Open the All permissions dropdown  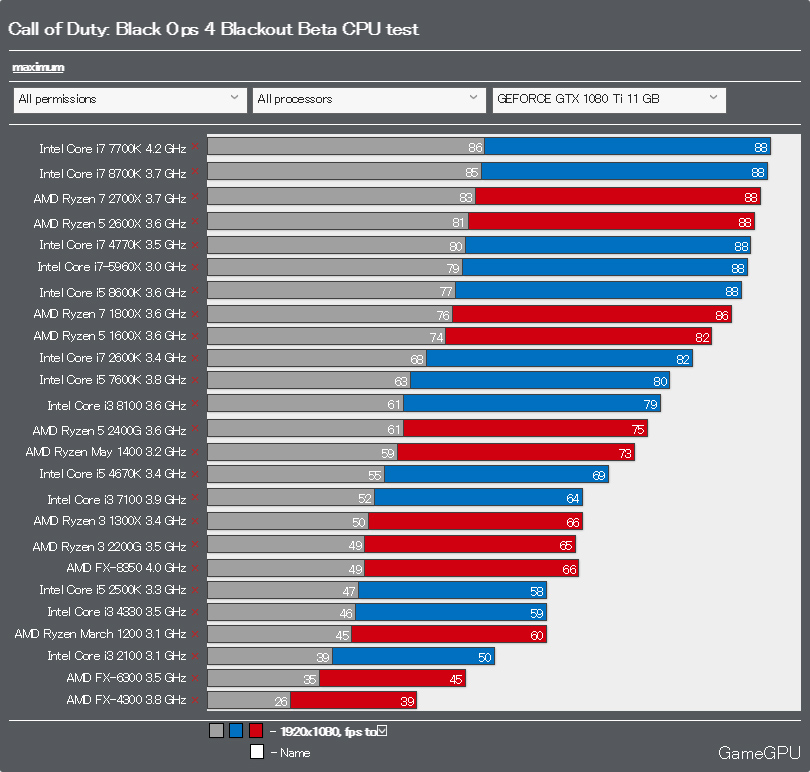pos(130,100)
